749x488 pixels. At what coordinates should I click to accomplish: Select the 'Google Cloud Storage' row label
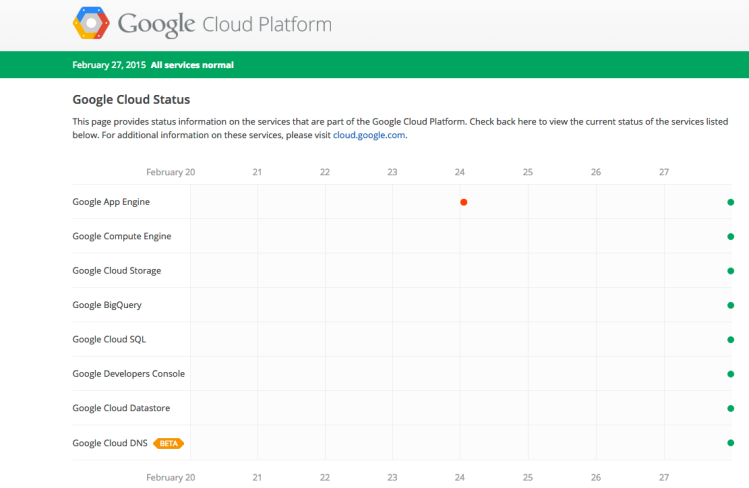[117, 271]
